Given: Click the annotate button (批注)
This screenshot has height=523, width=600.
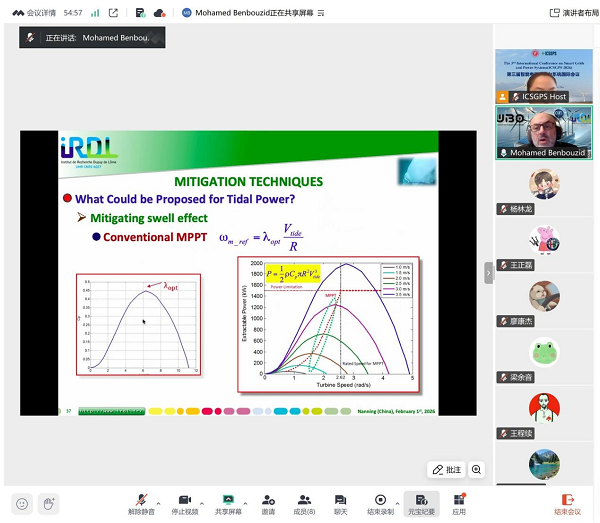Looking at the screenshot, I should coord(446,469).
